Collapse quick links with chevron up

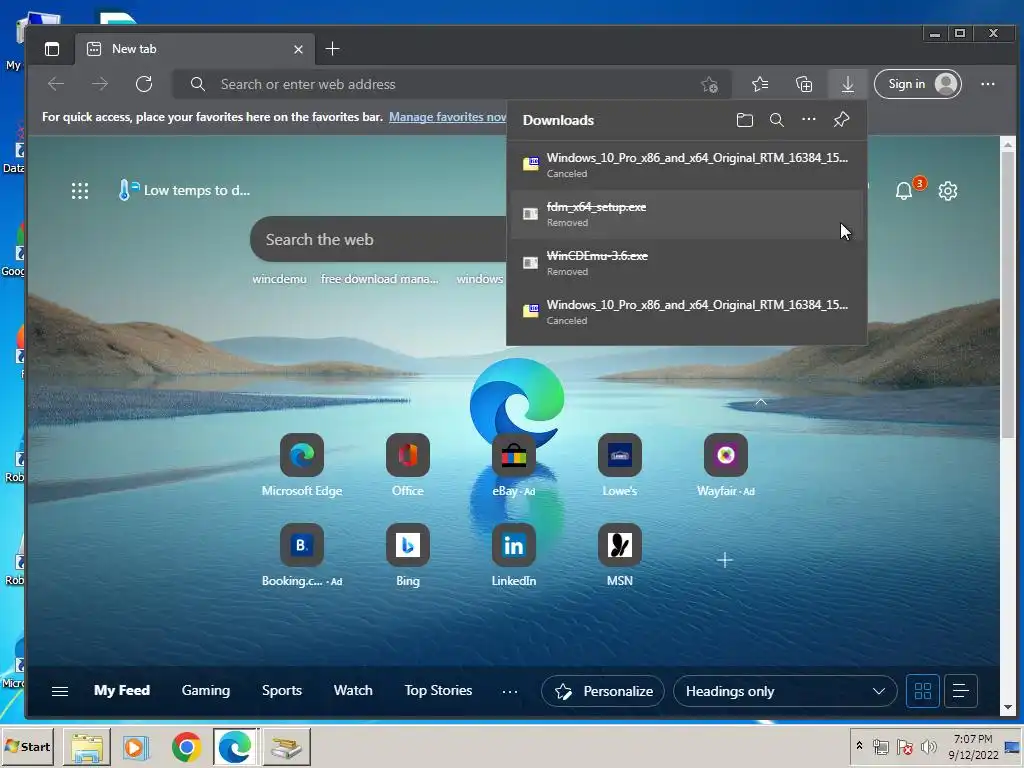761,402
